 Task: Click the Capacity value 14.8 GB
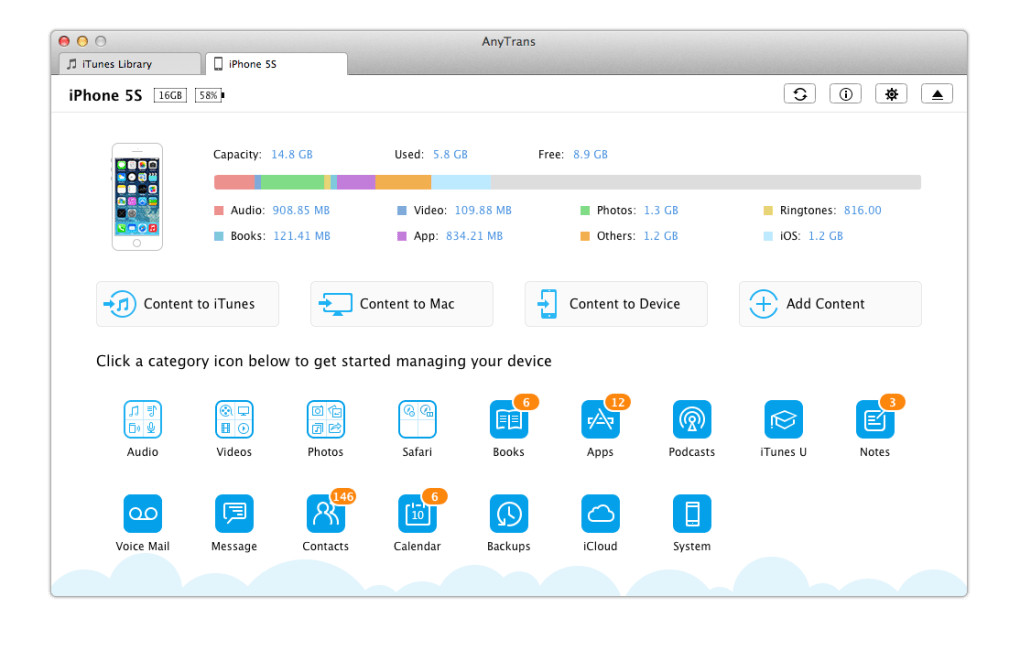(x=292, y=155)
